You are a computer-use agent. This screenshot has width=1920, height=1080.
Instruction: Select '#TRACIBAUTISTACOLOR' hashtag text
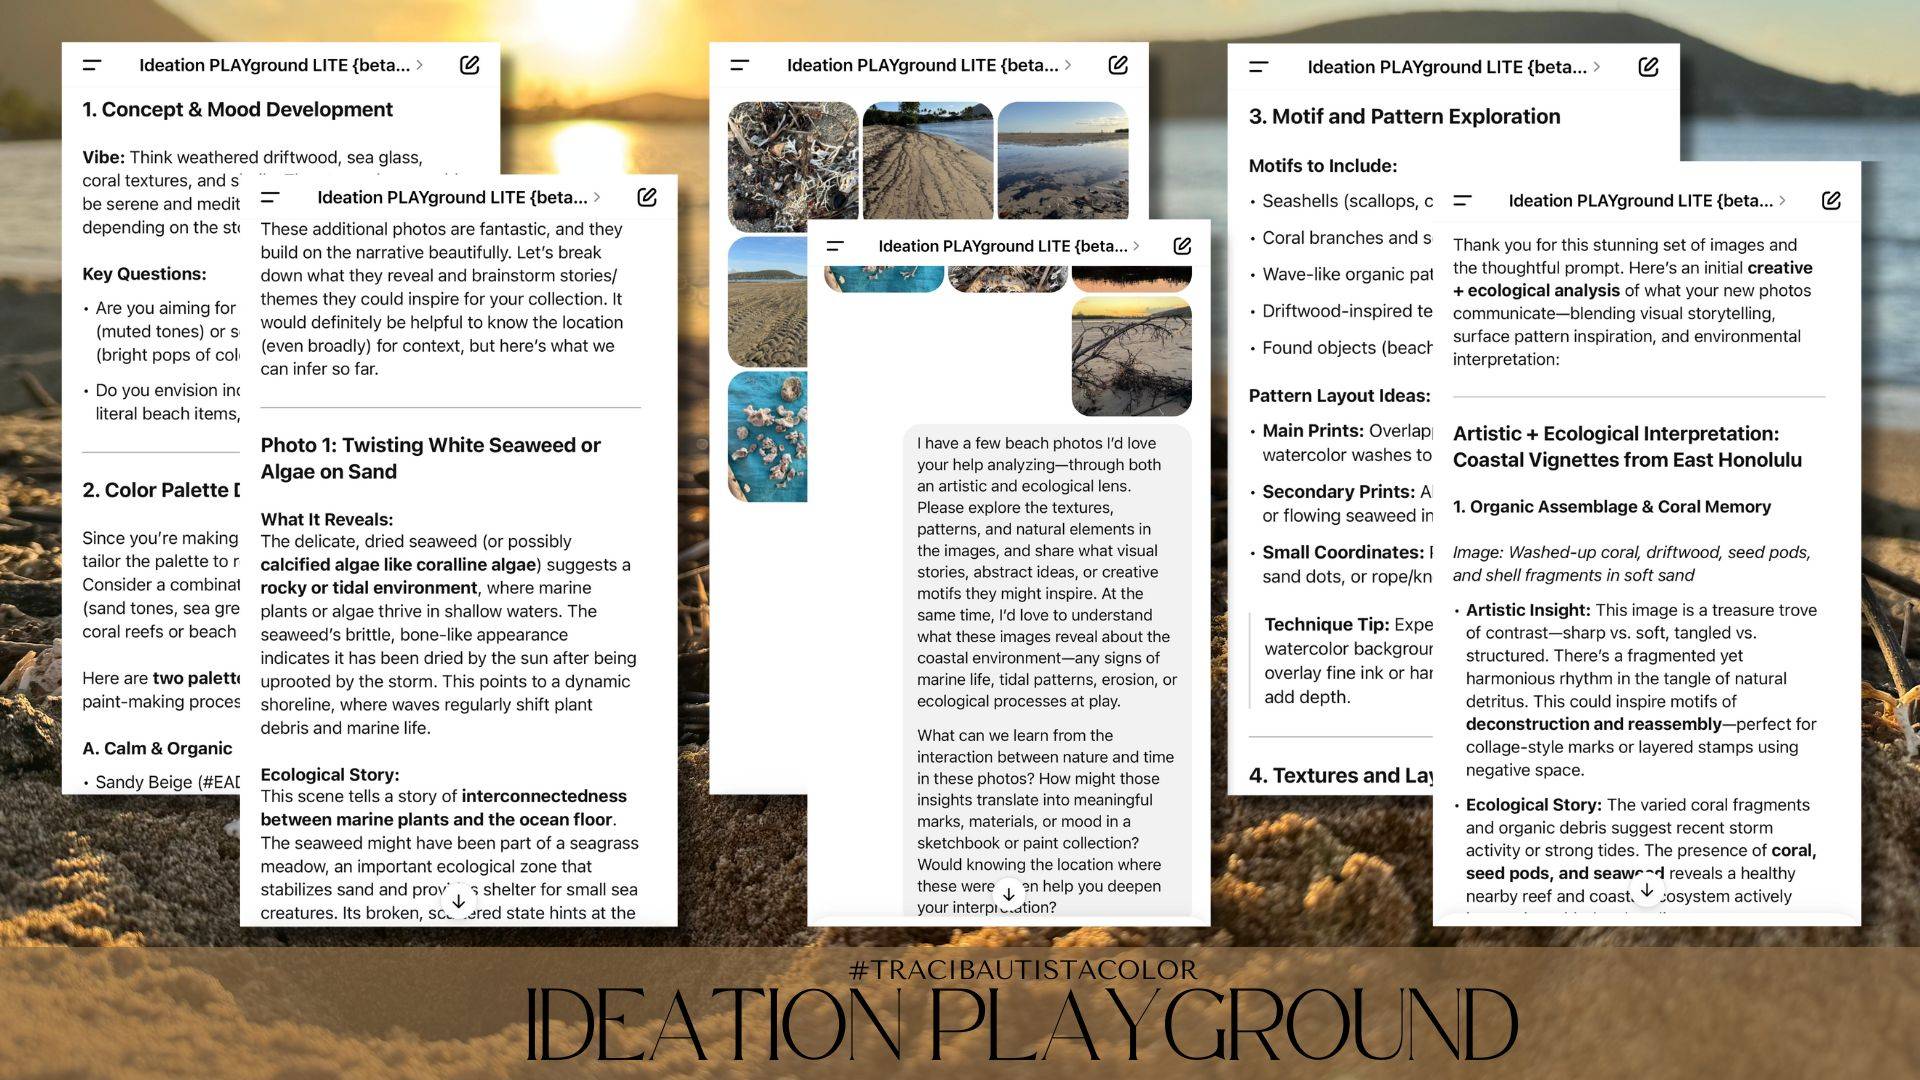pyautogui.click(x=1023, y=970)
